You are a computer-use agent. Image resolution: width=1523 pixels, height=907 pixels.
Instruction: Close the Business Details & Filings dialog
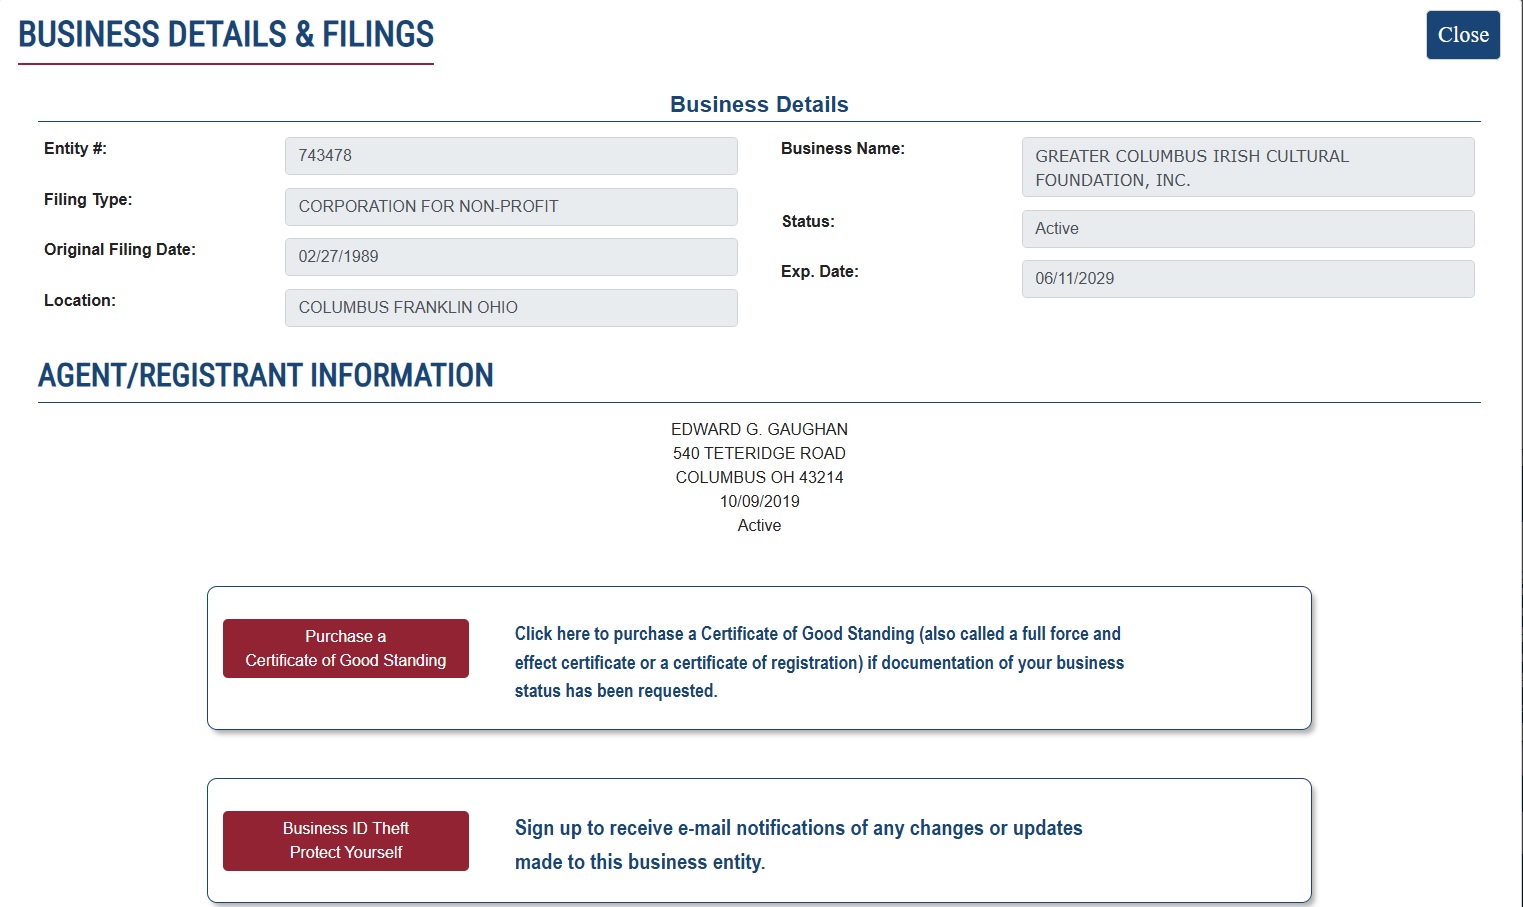pos(1462,35)
